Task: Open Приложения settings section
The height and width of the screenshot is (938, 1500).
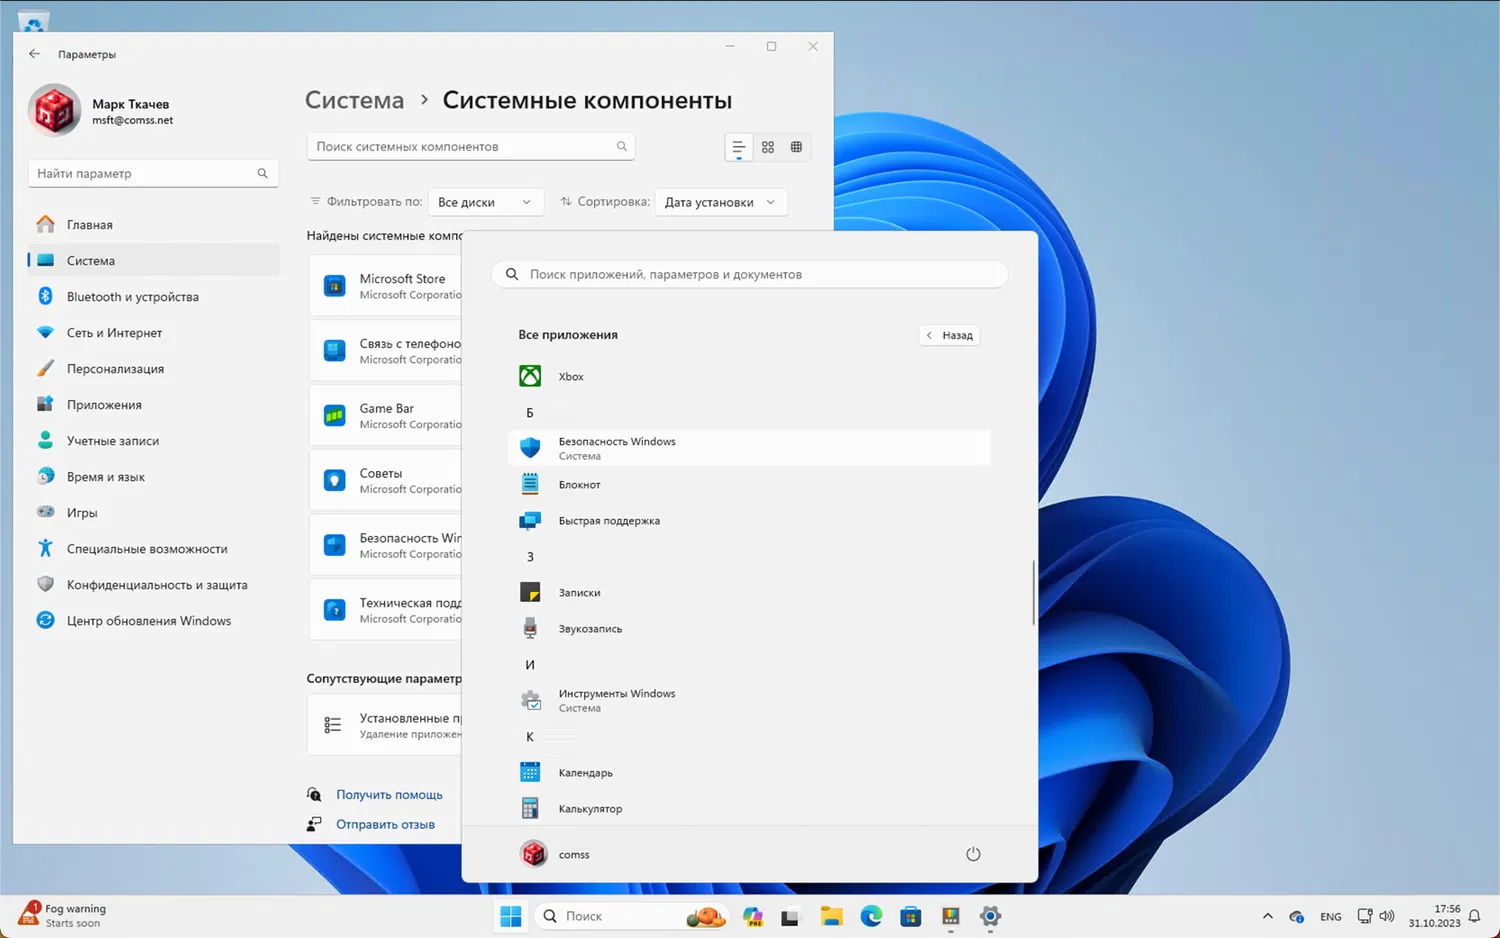Action: [x=154, y=405]
